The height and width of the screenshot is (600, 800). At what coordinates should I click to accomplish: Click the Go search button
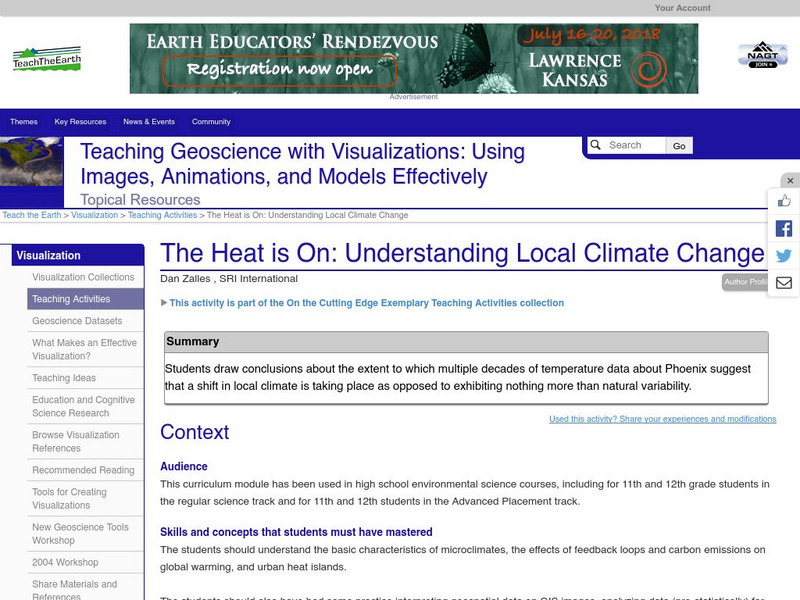[x=679, y=146]
